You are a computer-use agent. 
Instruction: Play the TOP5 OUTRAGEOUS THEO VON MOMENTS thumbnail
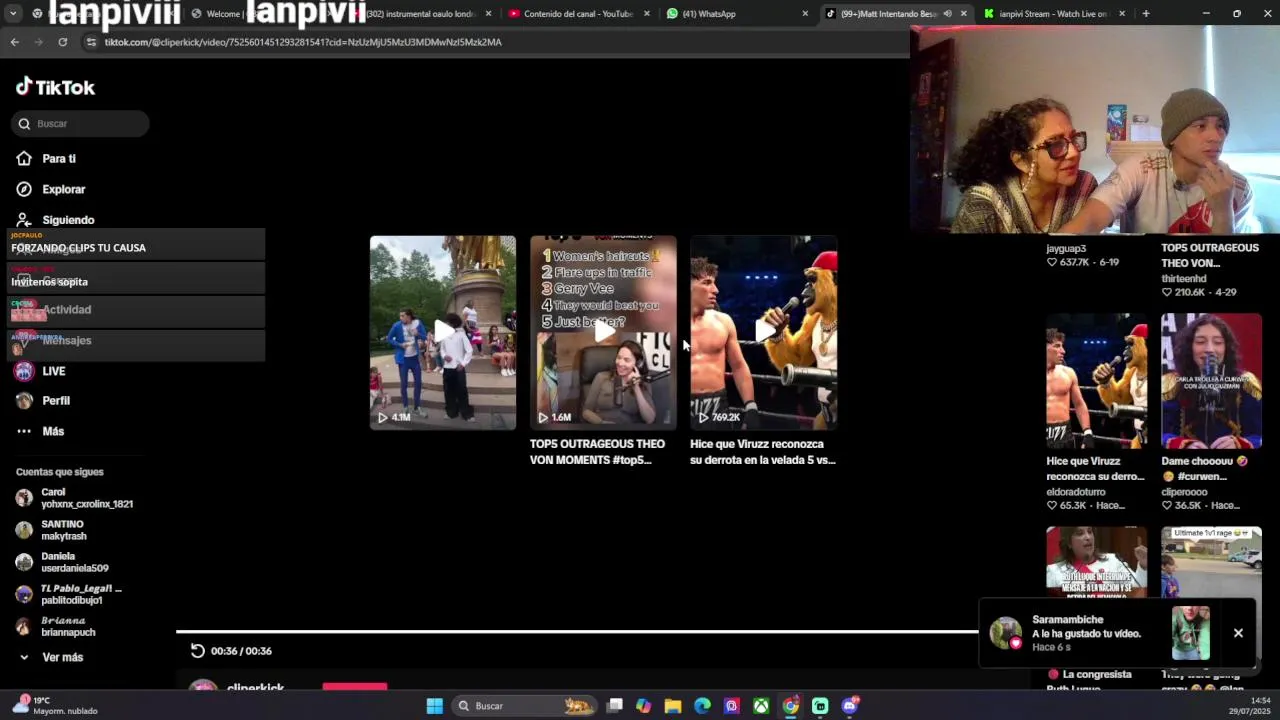pyautogui.click(x=603, y=333)
